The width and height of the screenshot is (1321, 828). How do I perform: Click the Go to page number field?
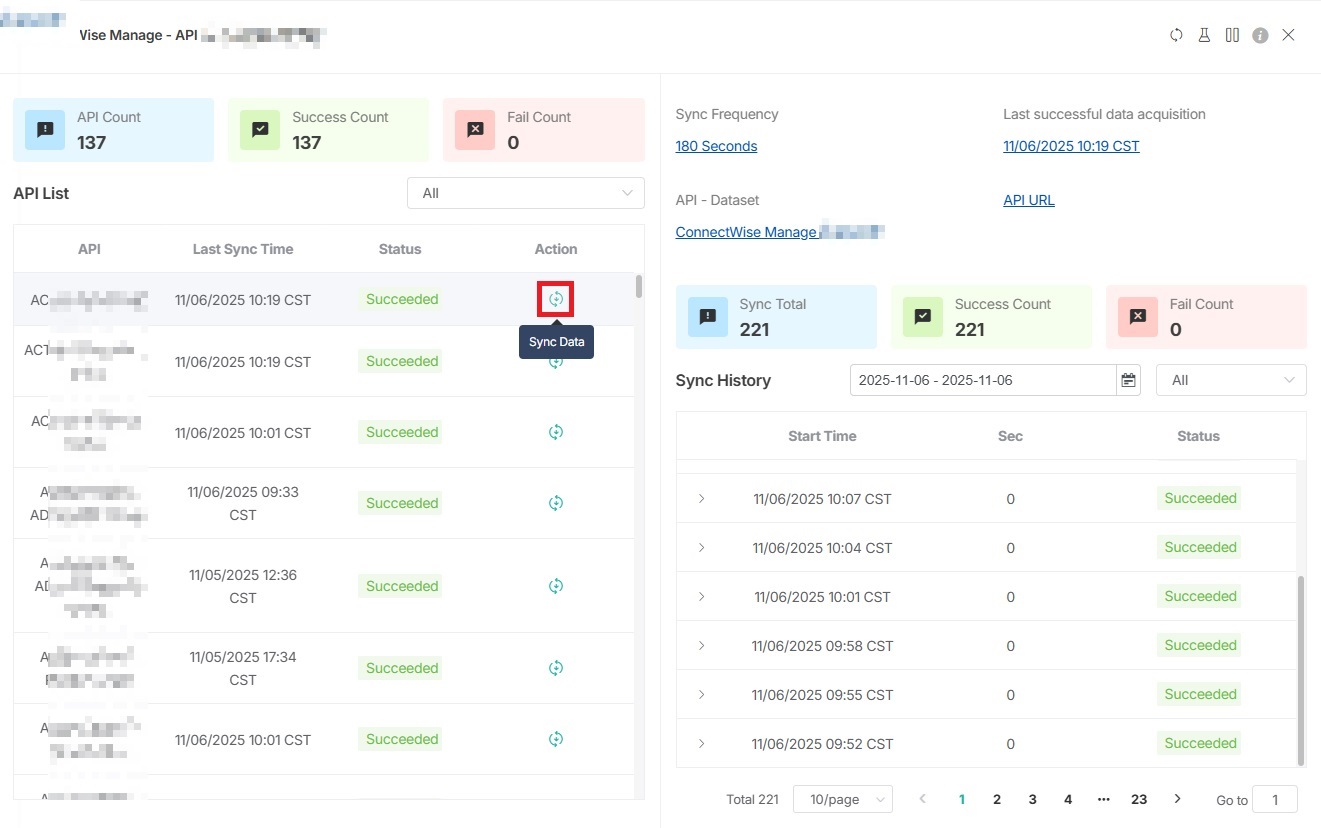pos(1274,799)
